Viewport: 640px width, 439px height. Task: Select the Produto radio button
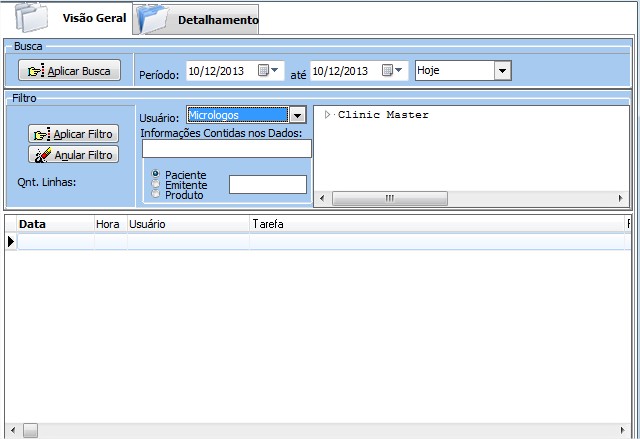tap(155, 194)
